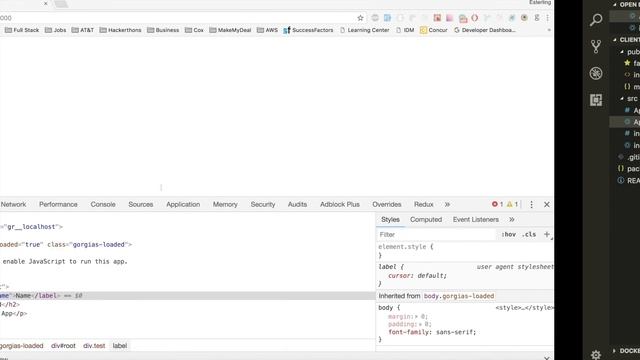Add a new style rule with plus

547,234
